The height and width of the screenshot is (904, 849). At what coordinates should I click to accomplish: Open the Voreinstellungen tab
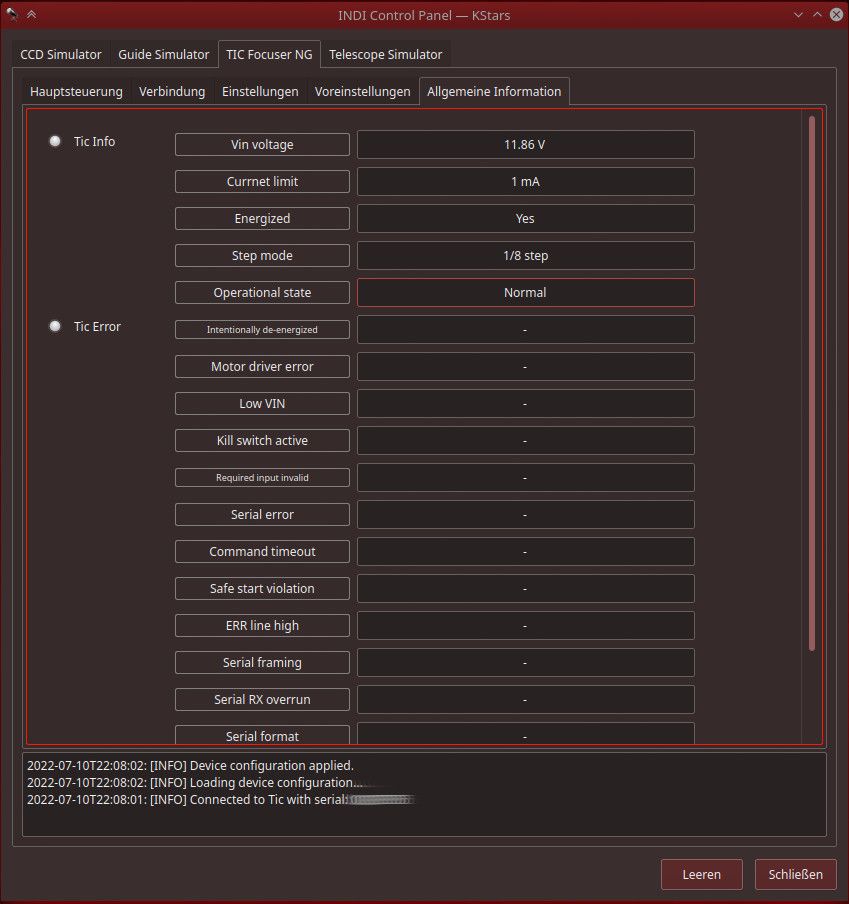click(x=362, y=91)
